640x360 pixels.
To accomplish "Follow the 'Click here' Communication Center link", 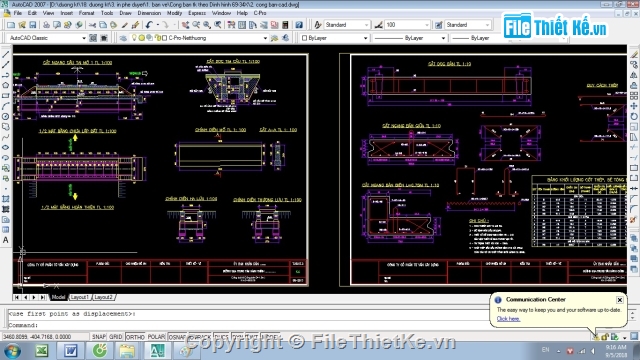I will click(508, 319).
